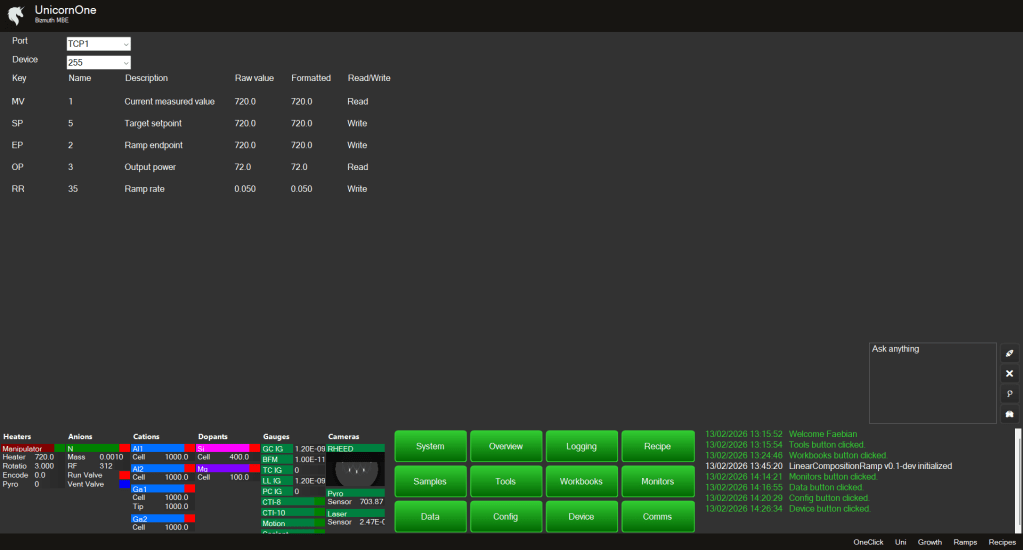Click the bottom icon beside chat box
The image size is (1023, 550).
pyautogui.click(x=1009, y=414)
